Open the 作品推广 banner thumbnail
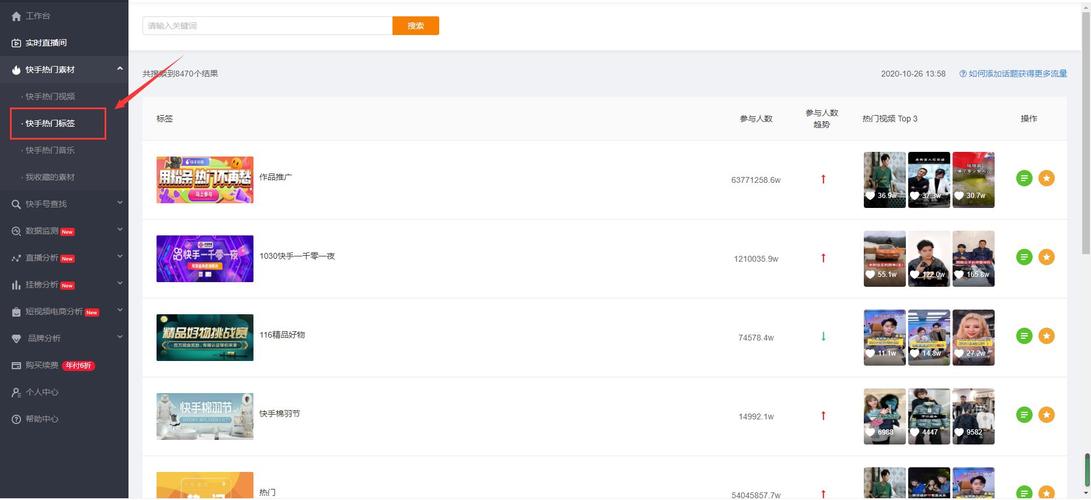The width and height of the screenshot is (1091, 500). coord(205,179)
